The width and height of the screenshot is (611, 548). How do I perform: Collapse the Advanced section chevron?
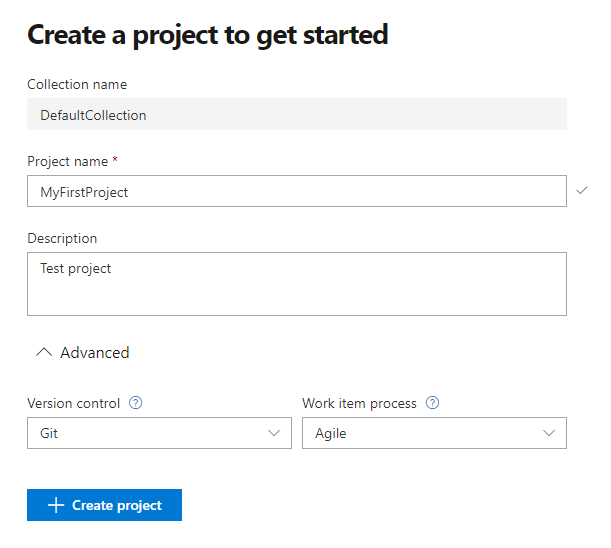coord(43,353)
